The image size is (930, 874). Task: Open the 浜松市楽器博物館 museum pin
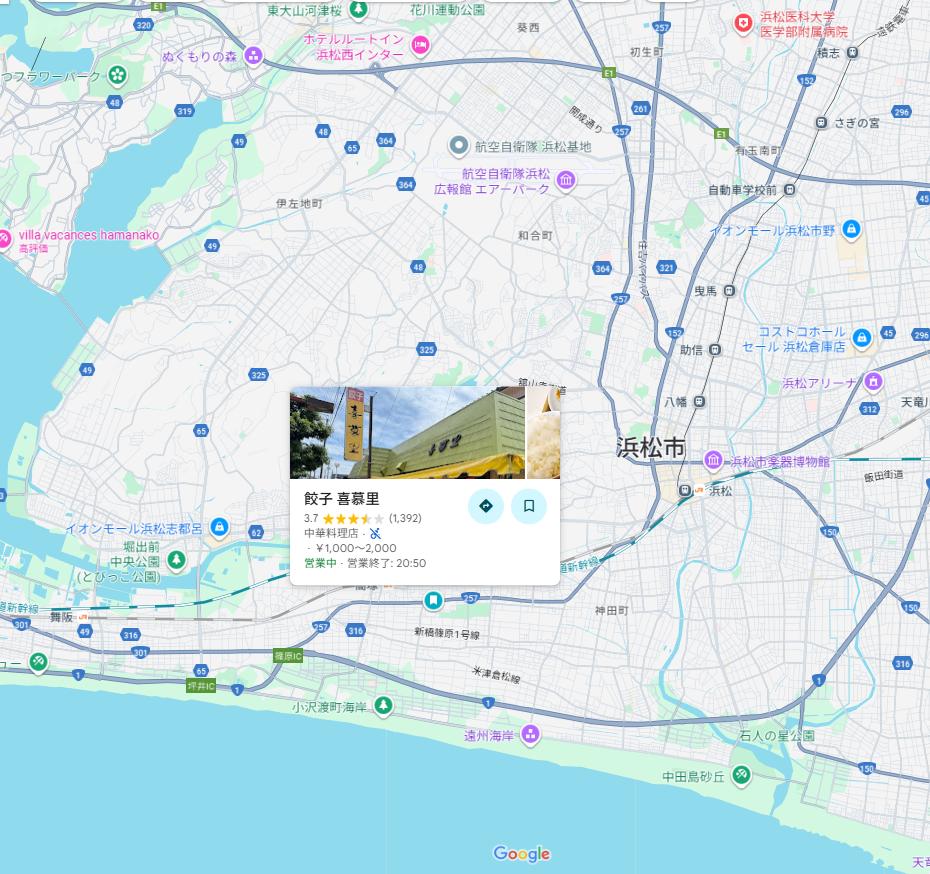click(713, 460)
